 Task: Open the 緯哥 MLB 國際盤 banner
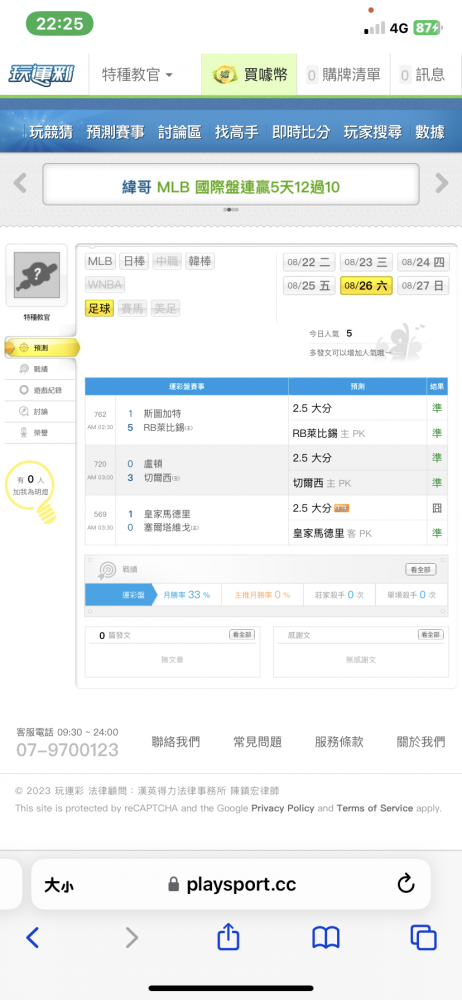point(231,184)
